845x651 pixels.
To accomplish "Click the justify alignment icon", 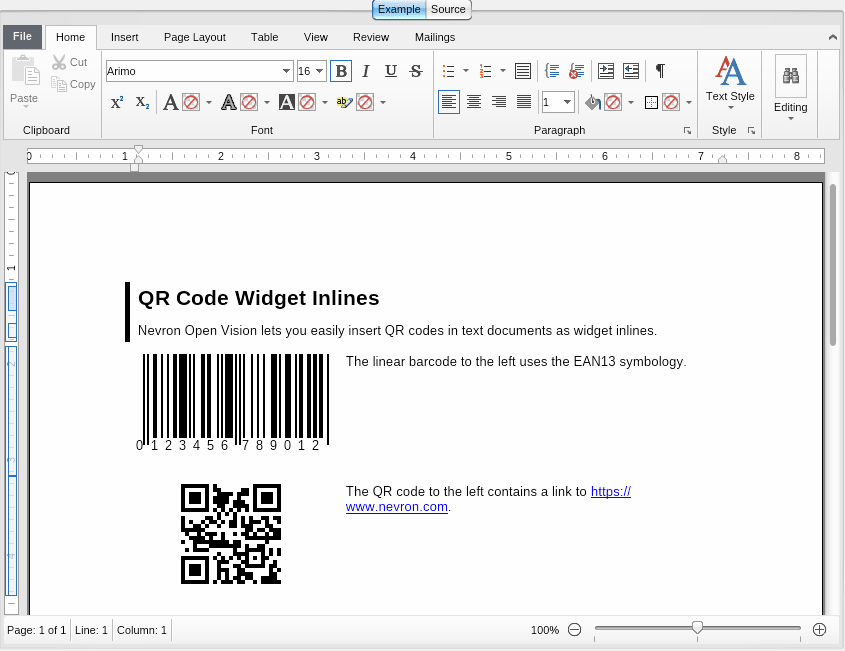I will tap(524, 102).
